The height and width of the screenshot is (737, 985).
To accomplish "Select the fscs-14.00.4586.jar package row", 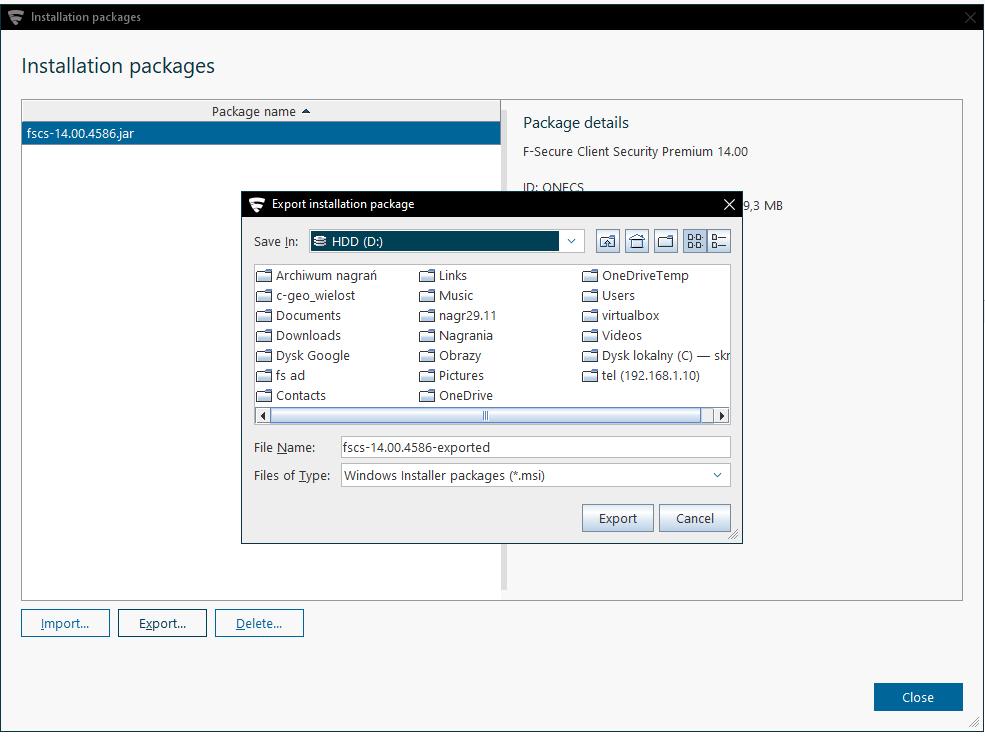I will point(261,133).
